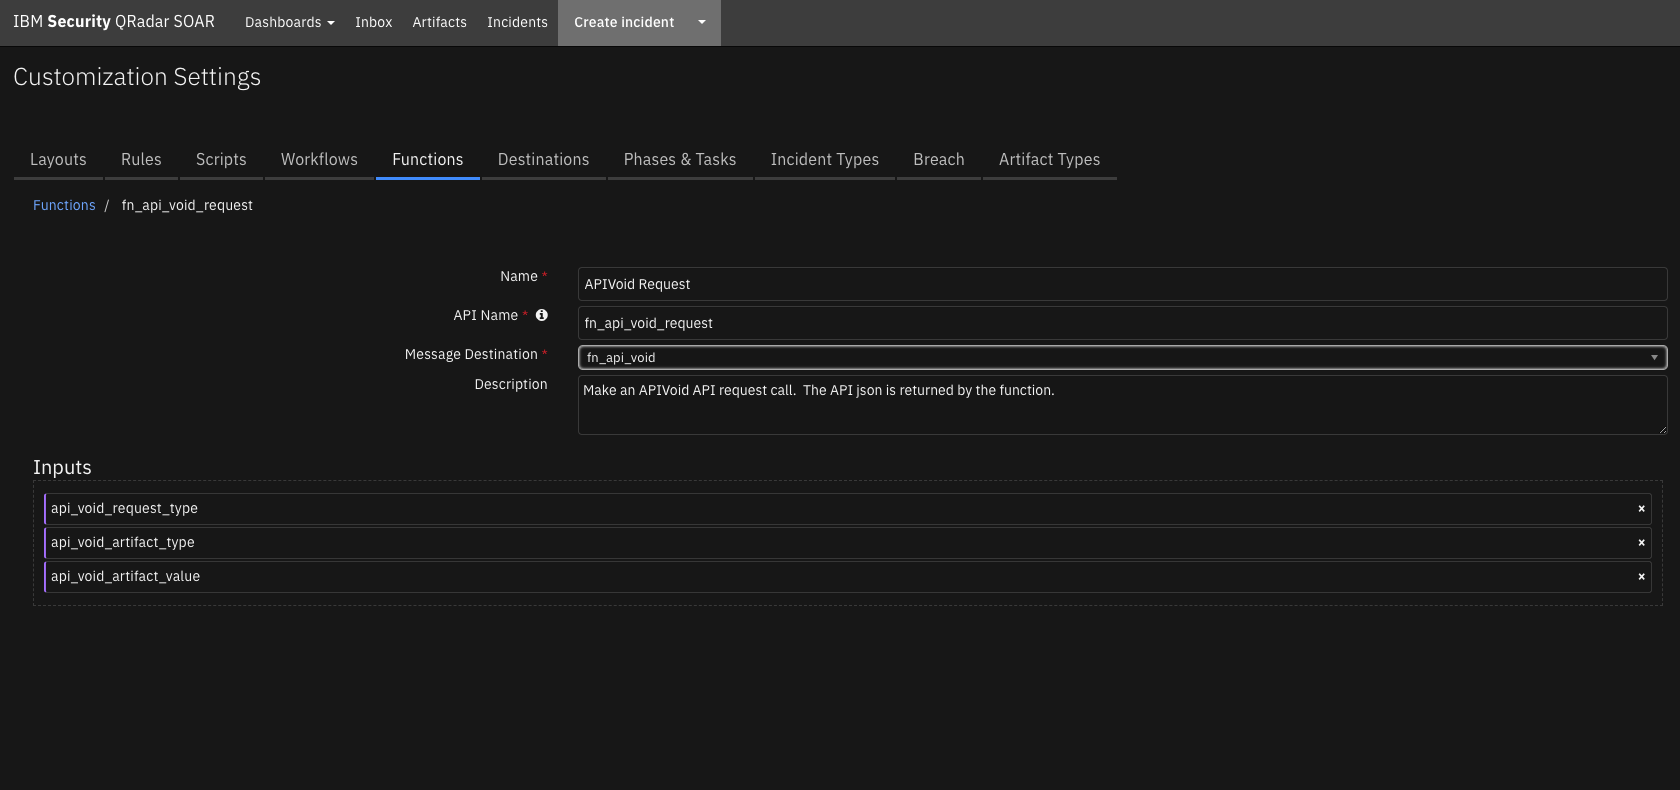Select the api_void_artifact_type input row
This screenshot has width=1680, height=790.
(847, 543)
